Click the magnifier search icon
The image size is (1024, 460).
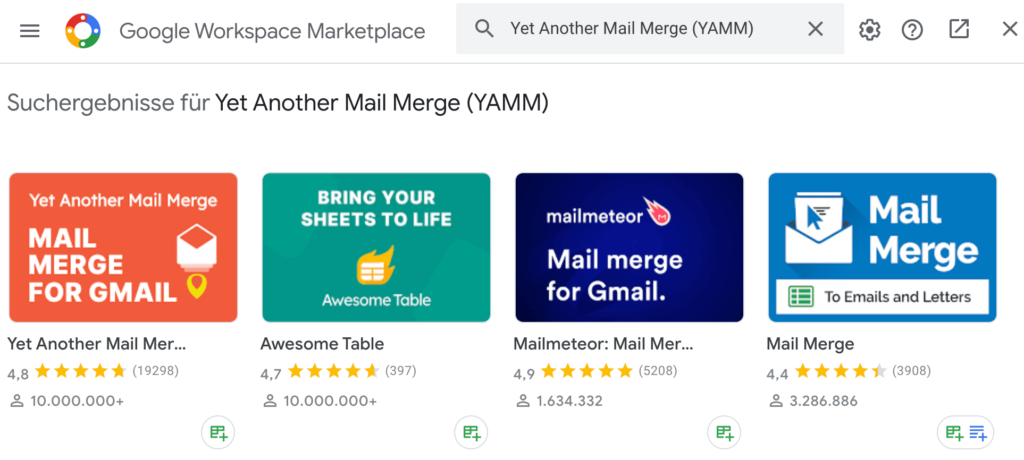[484, 29]
